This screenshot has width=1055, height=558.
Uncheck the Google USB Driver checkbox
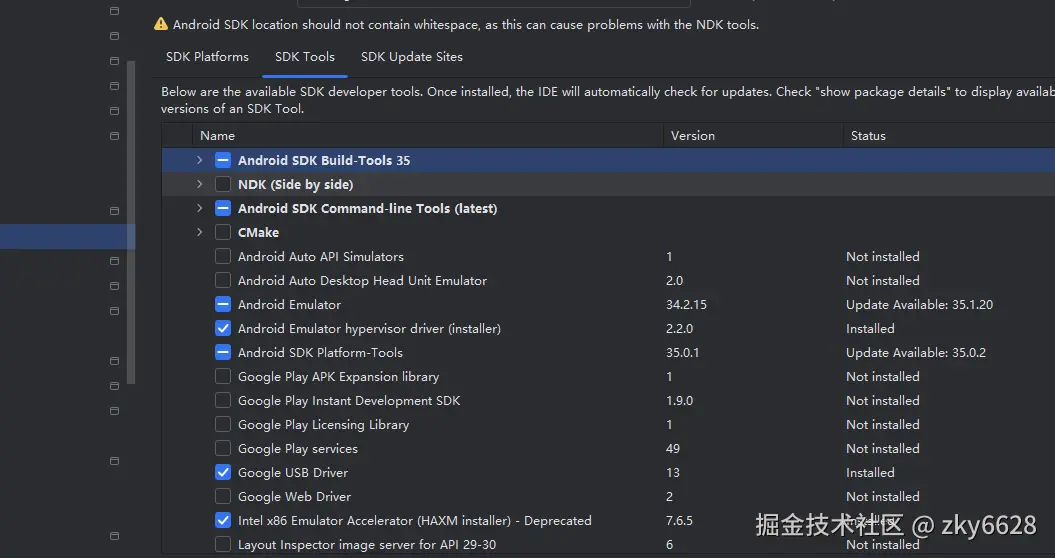click(223, 472)
